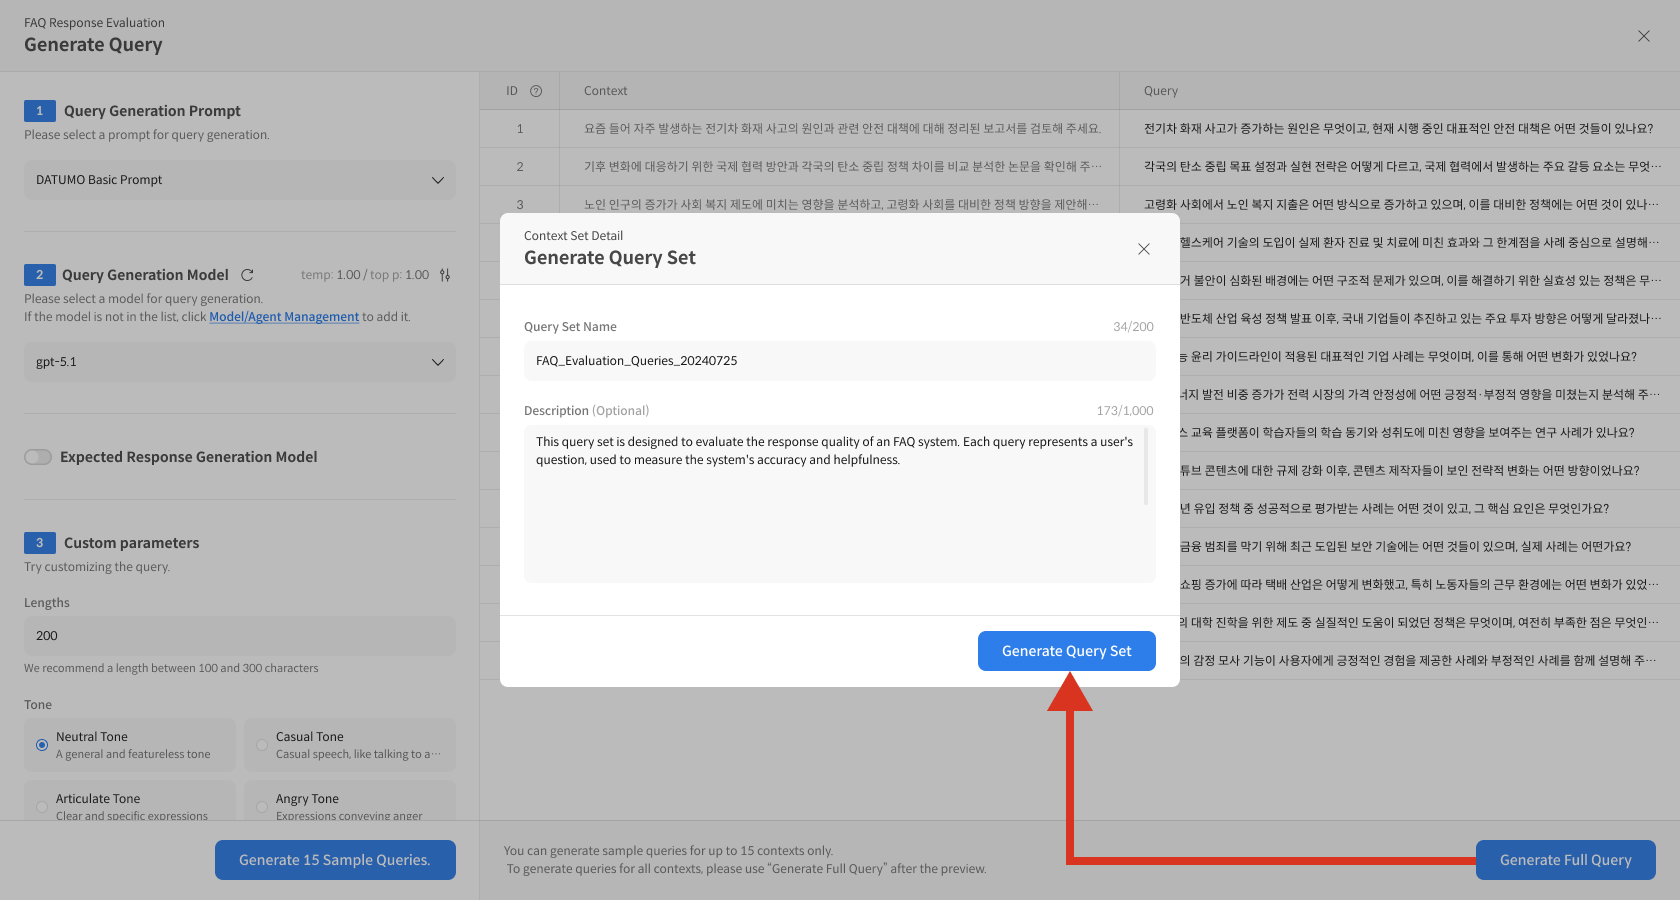Click the help icon next to ID column

point(536,91)
